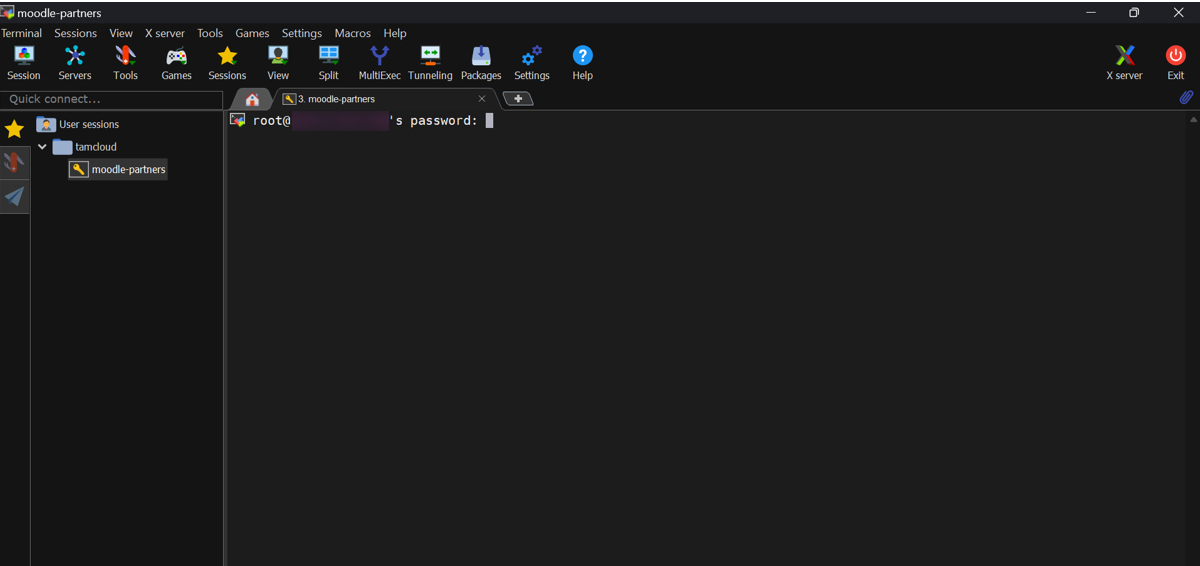Collapse the tamcloud folder
Image resolution: width=1200 pixels, height=566 pixels.
click(x=42, y=147)
